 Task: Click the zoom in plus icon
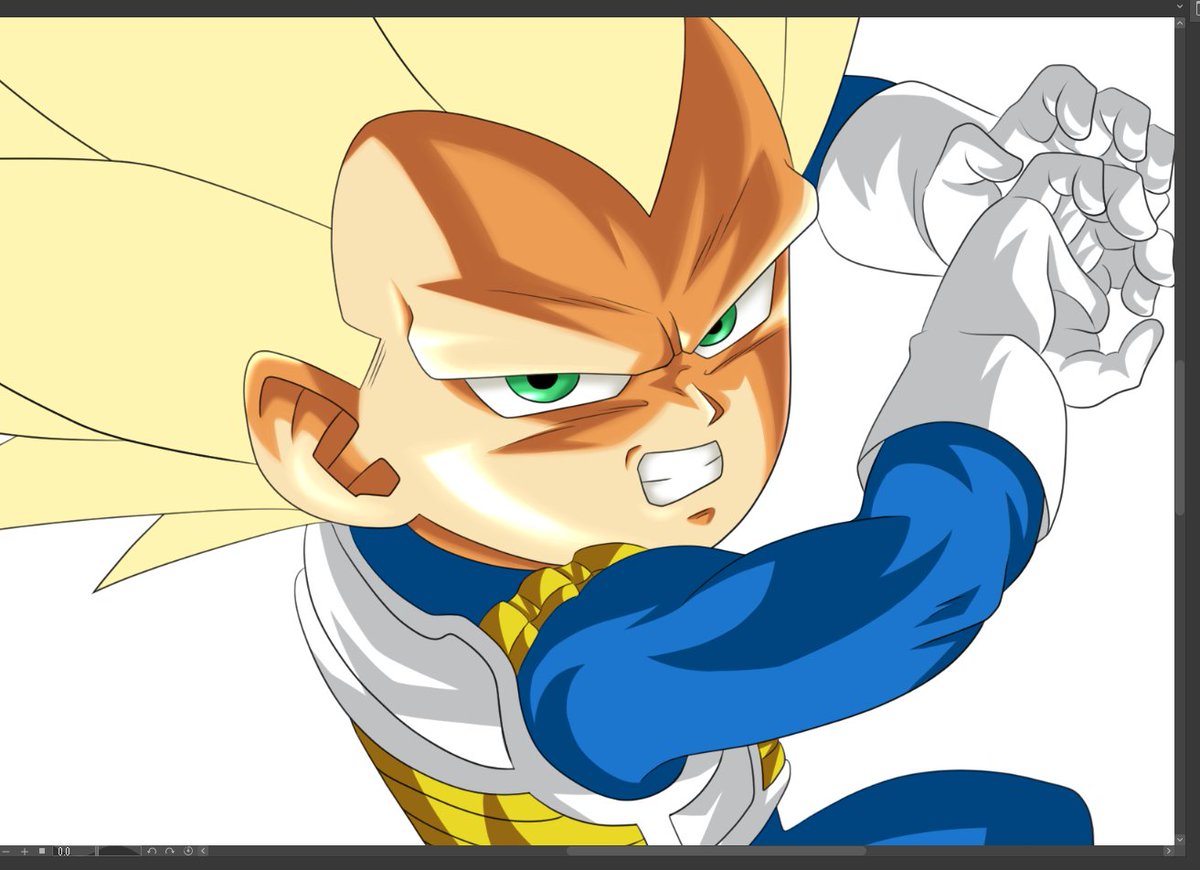click(24, 851)
